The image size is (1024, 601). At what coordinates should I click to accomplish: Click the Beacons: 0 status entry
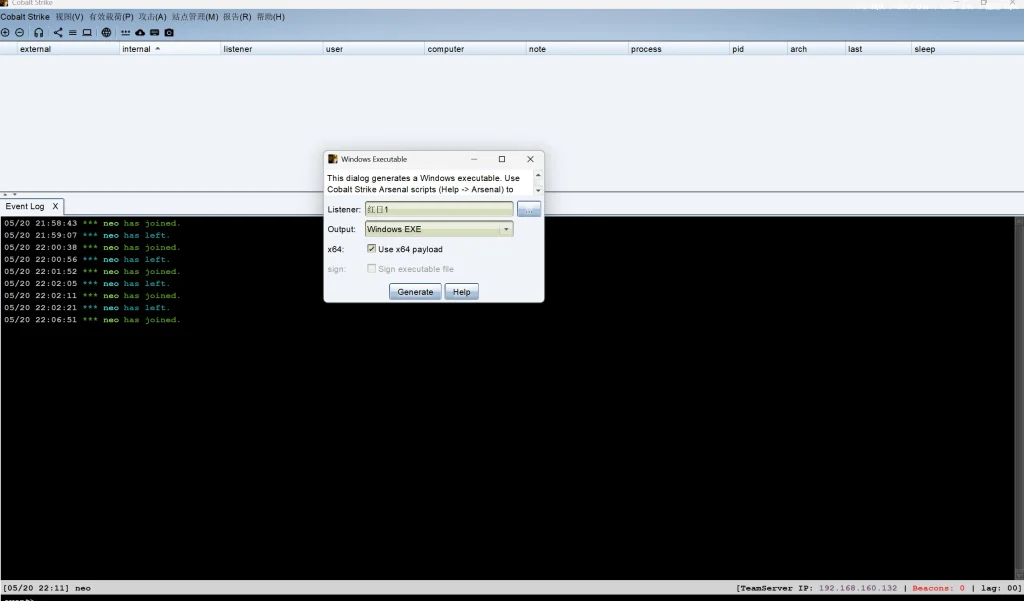[x=938, y=589]
